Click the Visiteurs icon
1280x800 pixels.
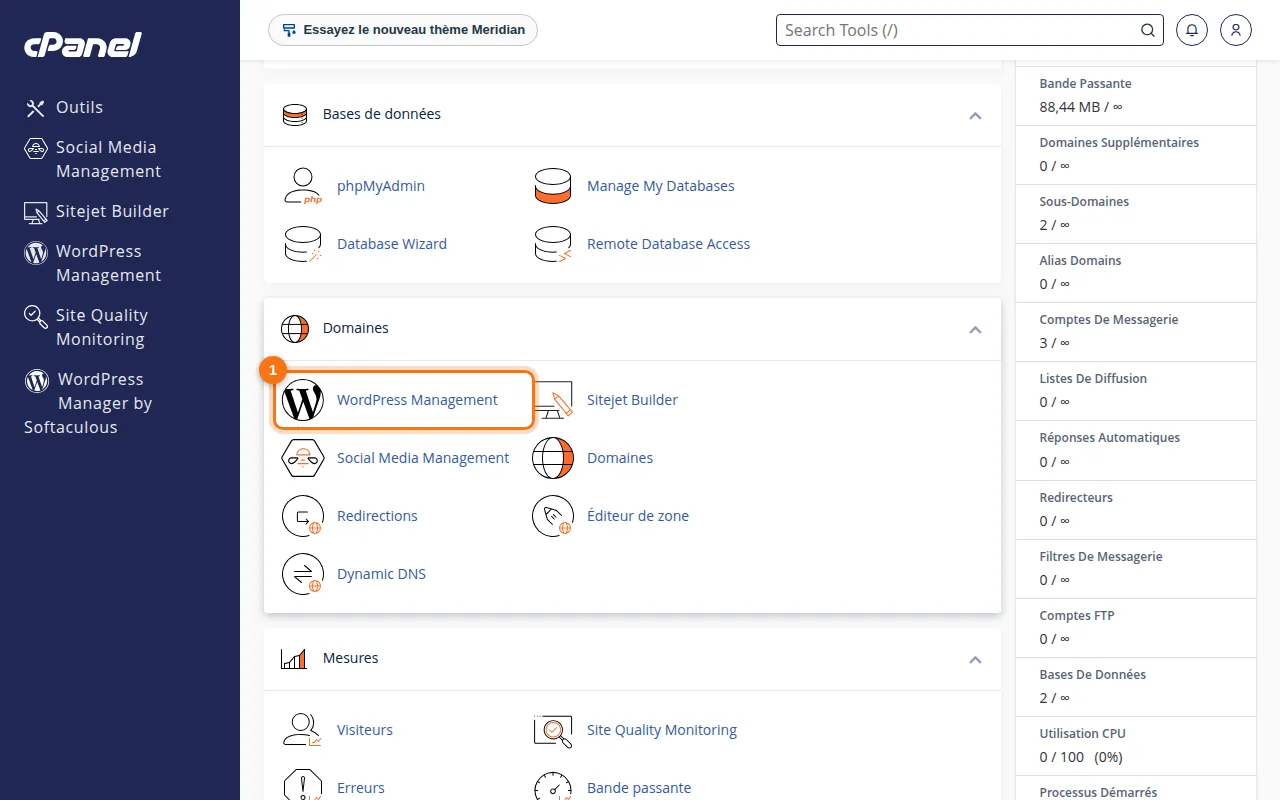pyautogui.click(x=302, y=730)
